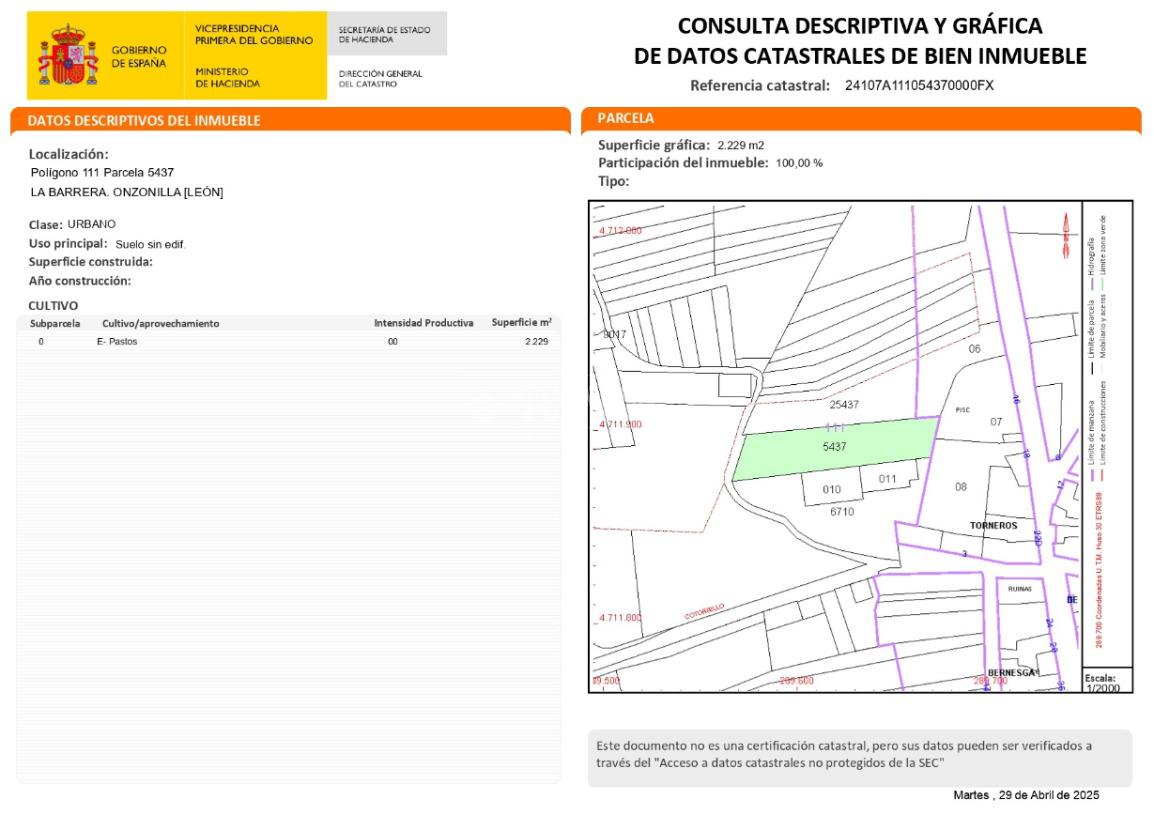Screen dimensions: 1154x815
Task: Click the Escala 1/2000 box
Action: [x=1107, y=681]
